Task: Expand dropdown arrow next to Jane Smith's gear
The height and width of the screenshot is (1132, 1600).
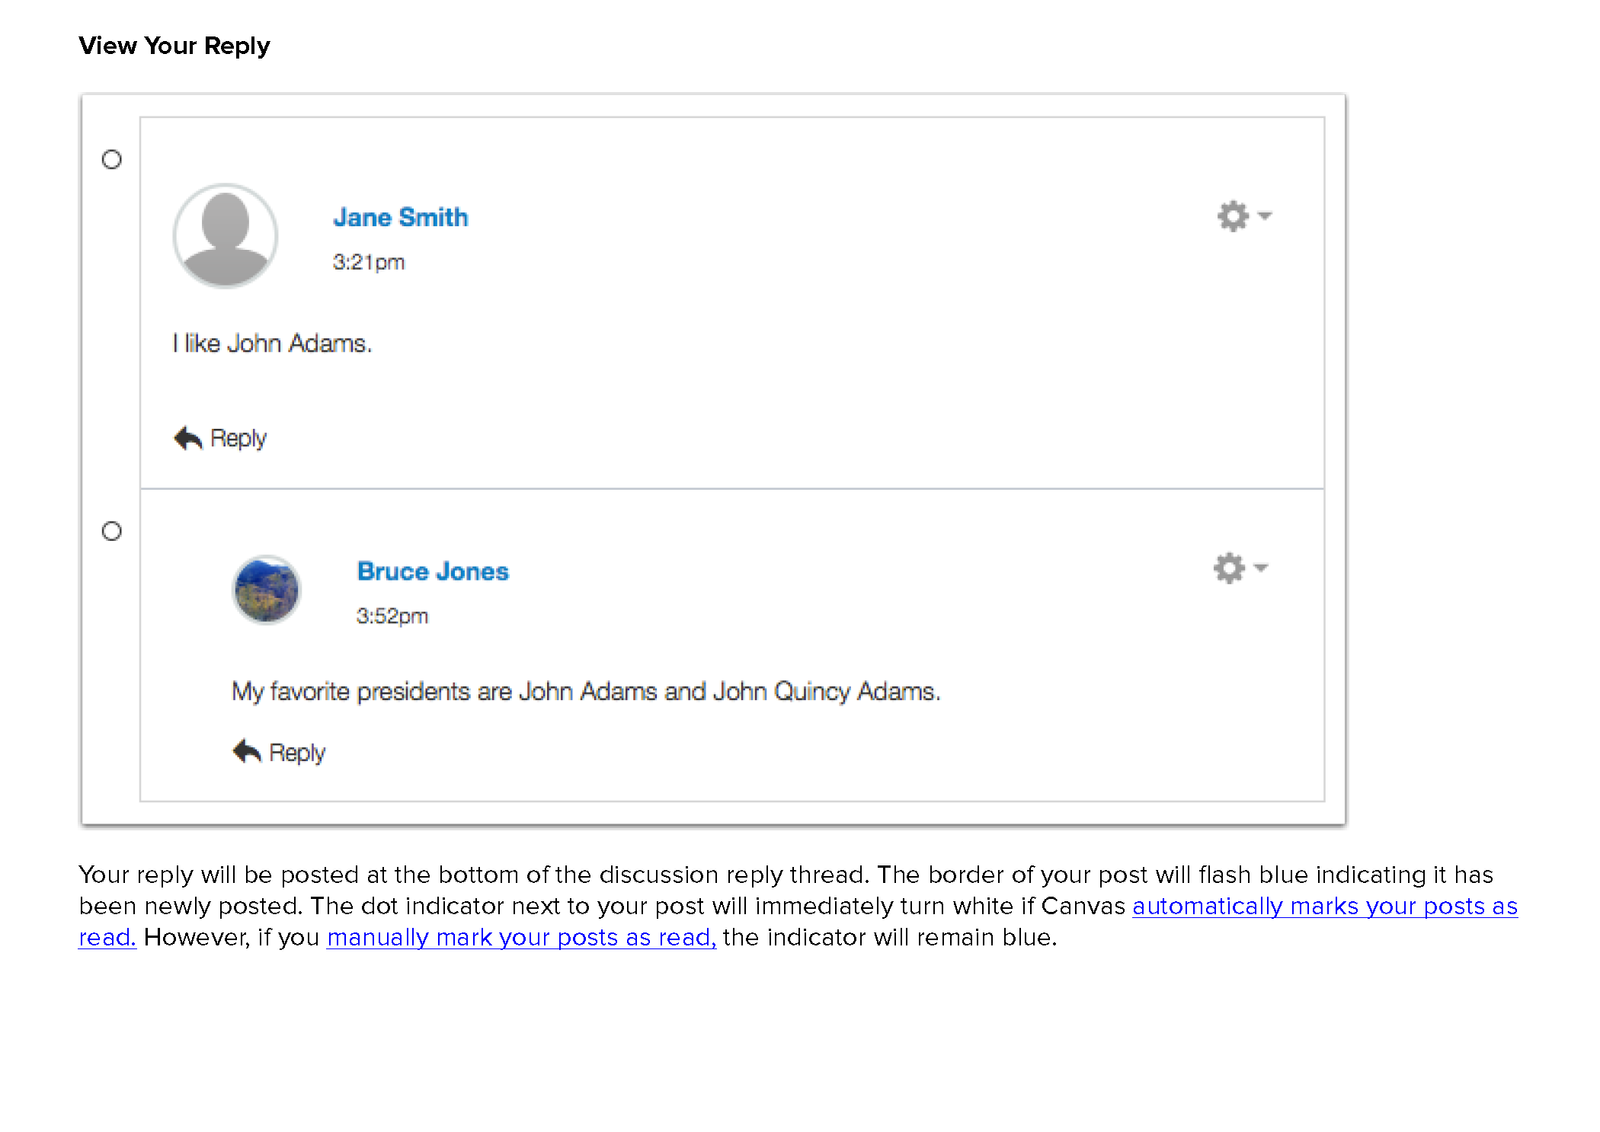Action: tap(1264, 216)
